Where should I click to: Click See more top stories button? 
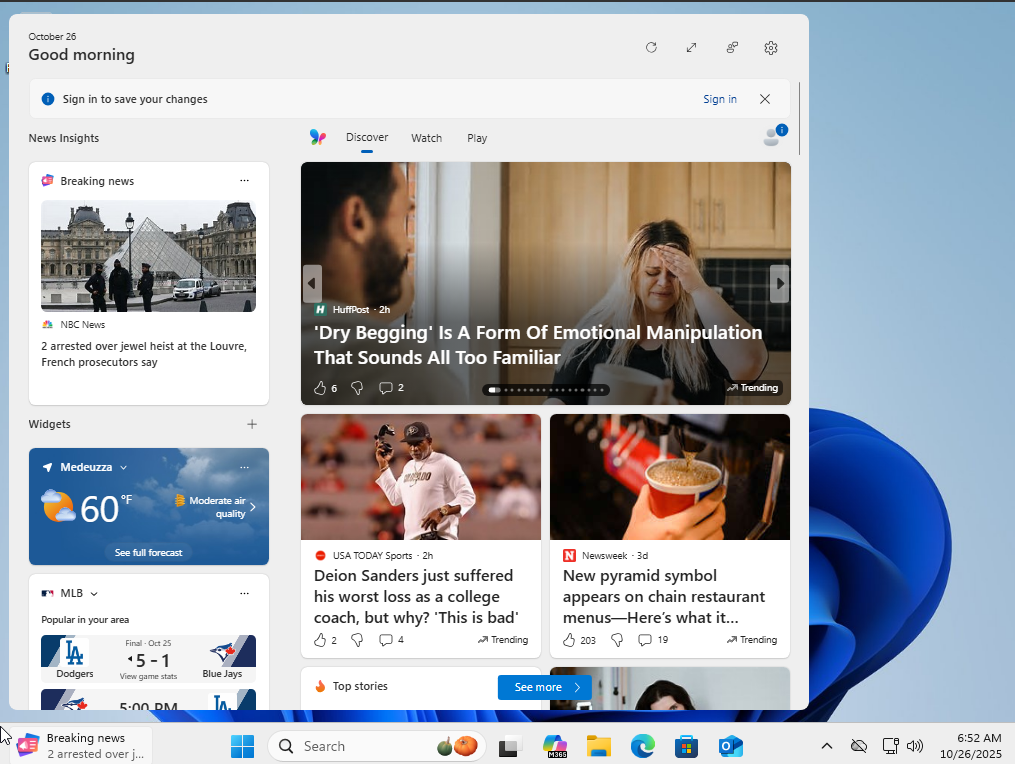click(x=545, y=687)
